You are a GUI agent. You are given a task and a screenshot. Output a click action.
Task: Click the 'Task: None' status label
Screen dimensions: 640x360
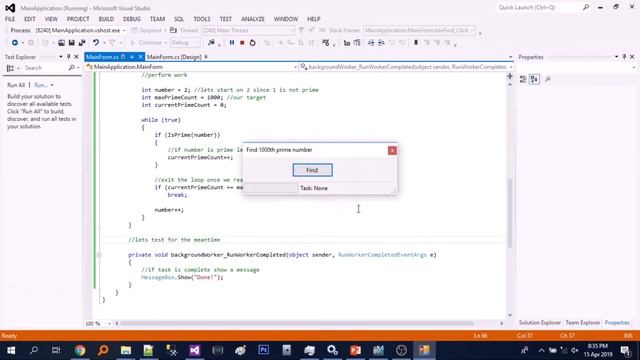[314, 188]
